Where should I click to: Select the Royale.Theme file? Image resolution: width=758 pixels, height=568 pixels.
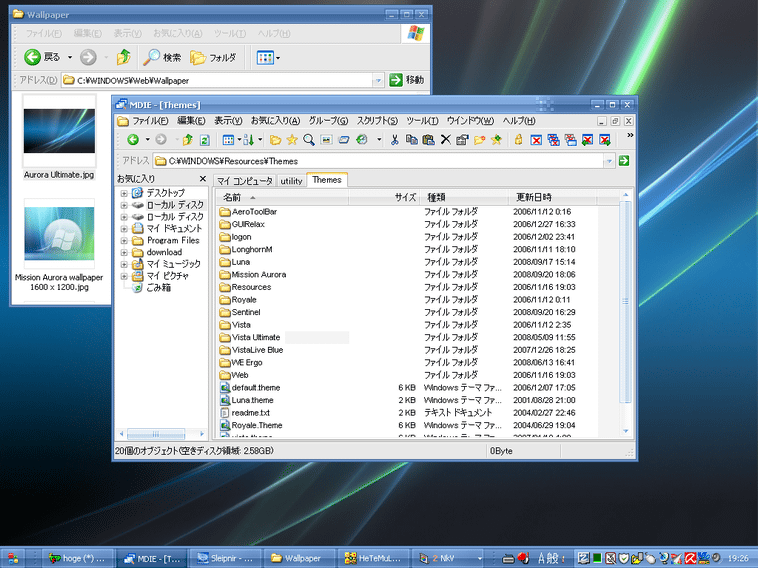[x=251, y=425]
